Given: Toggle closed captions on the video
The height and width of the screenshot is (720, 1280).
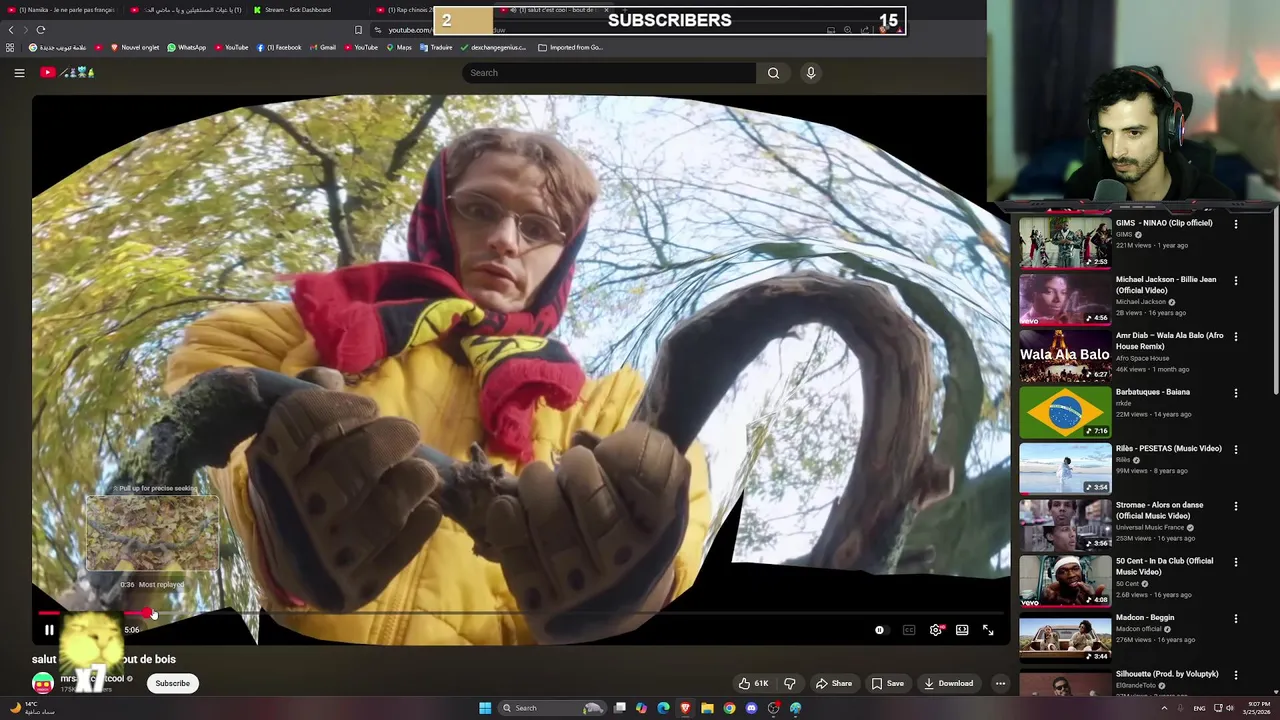Looking at the screenshot, I should 909,630.
